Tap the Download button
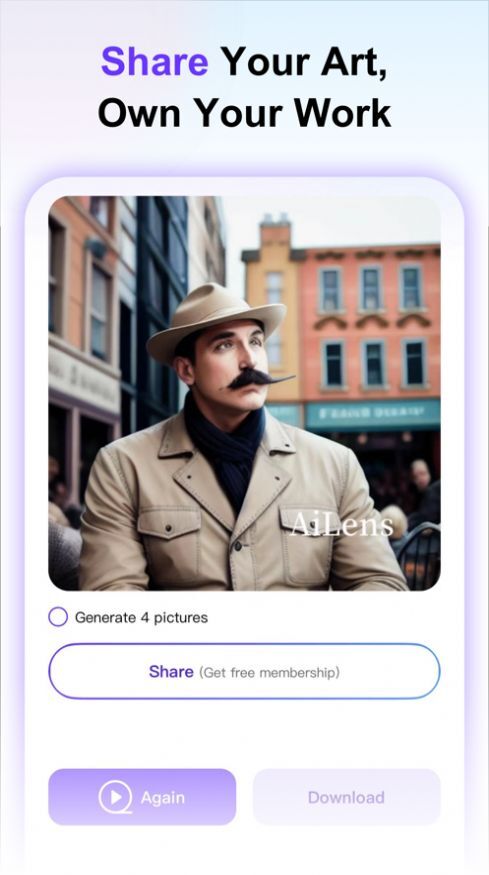The width and height of the screenshot is (489, 875). [347, 797]
